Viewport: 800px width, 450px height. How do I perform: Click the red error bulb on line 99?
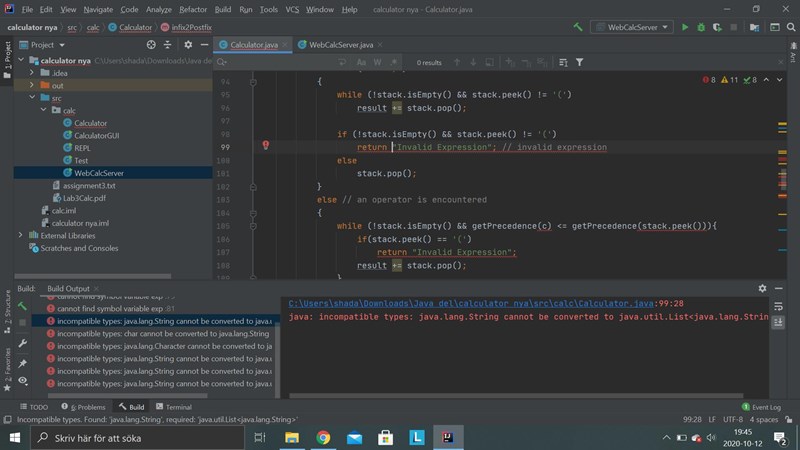pos(266,146)
